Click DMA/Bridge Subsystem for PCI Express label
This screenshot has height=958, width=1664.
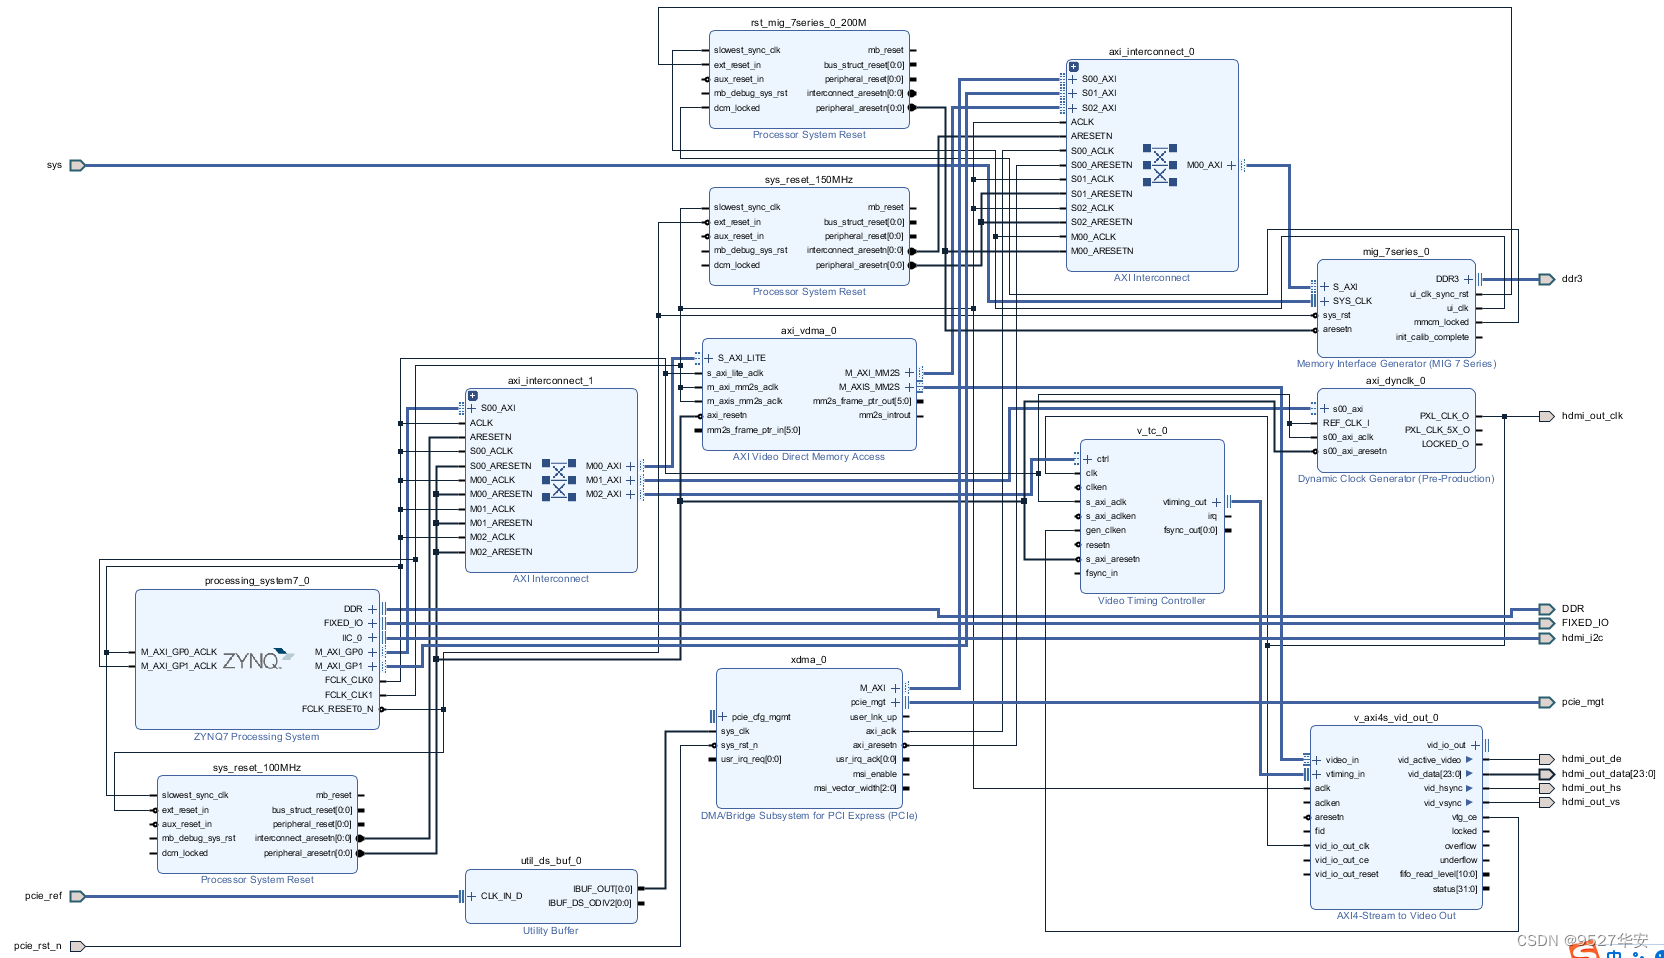(809, 816)
